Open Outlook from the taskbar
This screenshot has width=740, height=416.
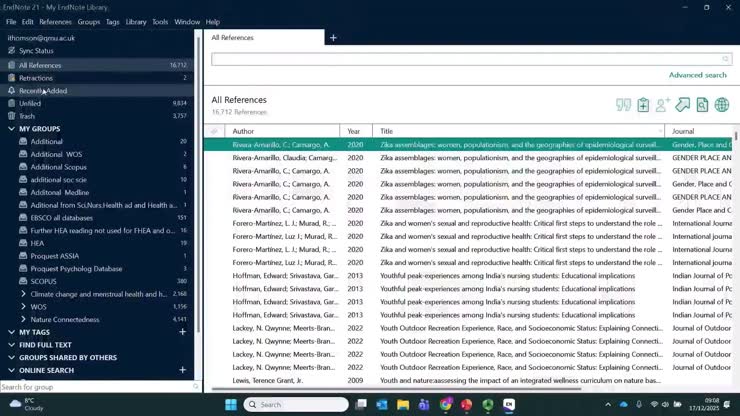click(382, 405)
